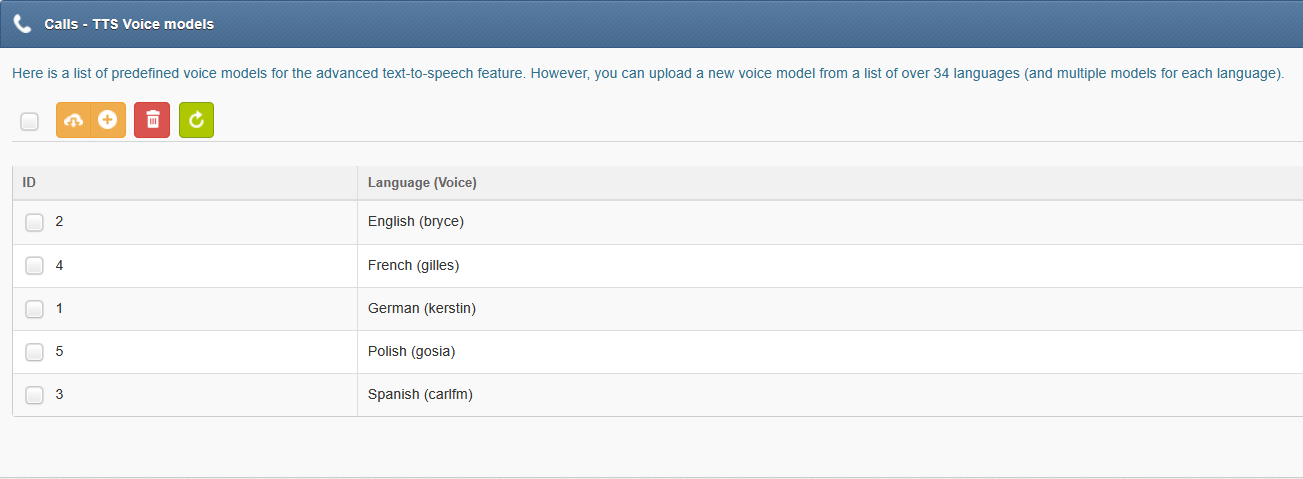The width and height of the screenshot is (1303, 479).
Task: Sort by the ID column header
Action: coord(185,183)
